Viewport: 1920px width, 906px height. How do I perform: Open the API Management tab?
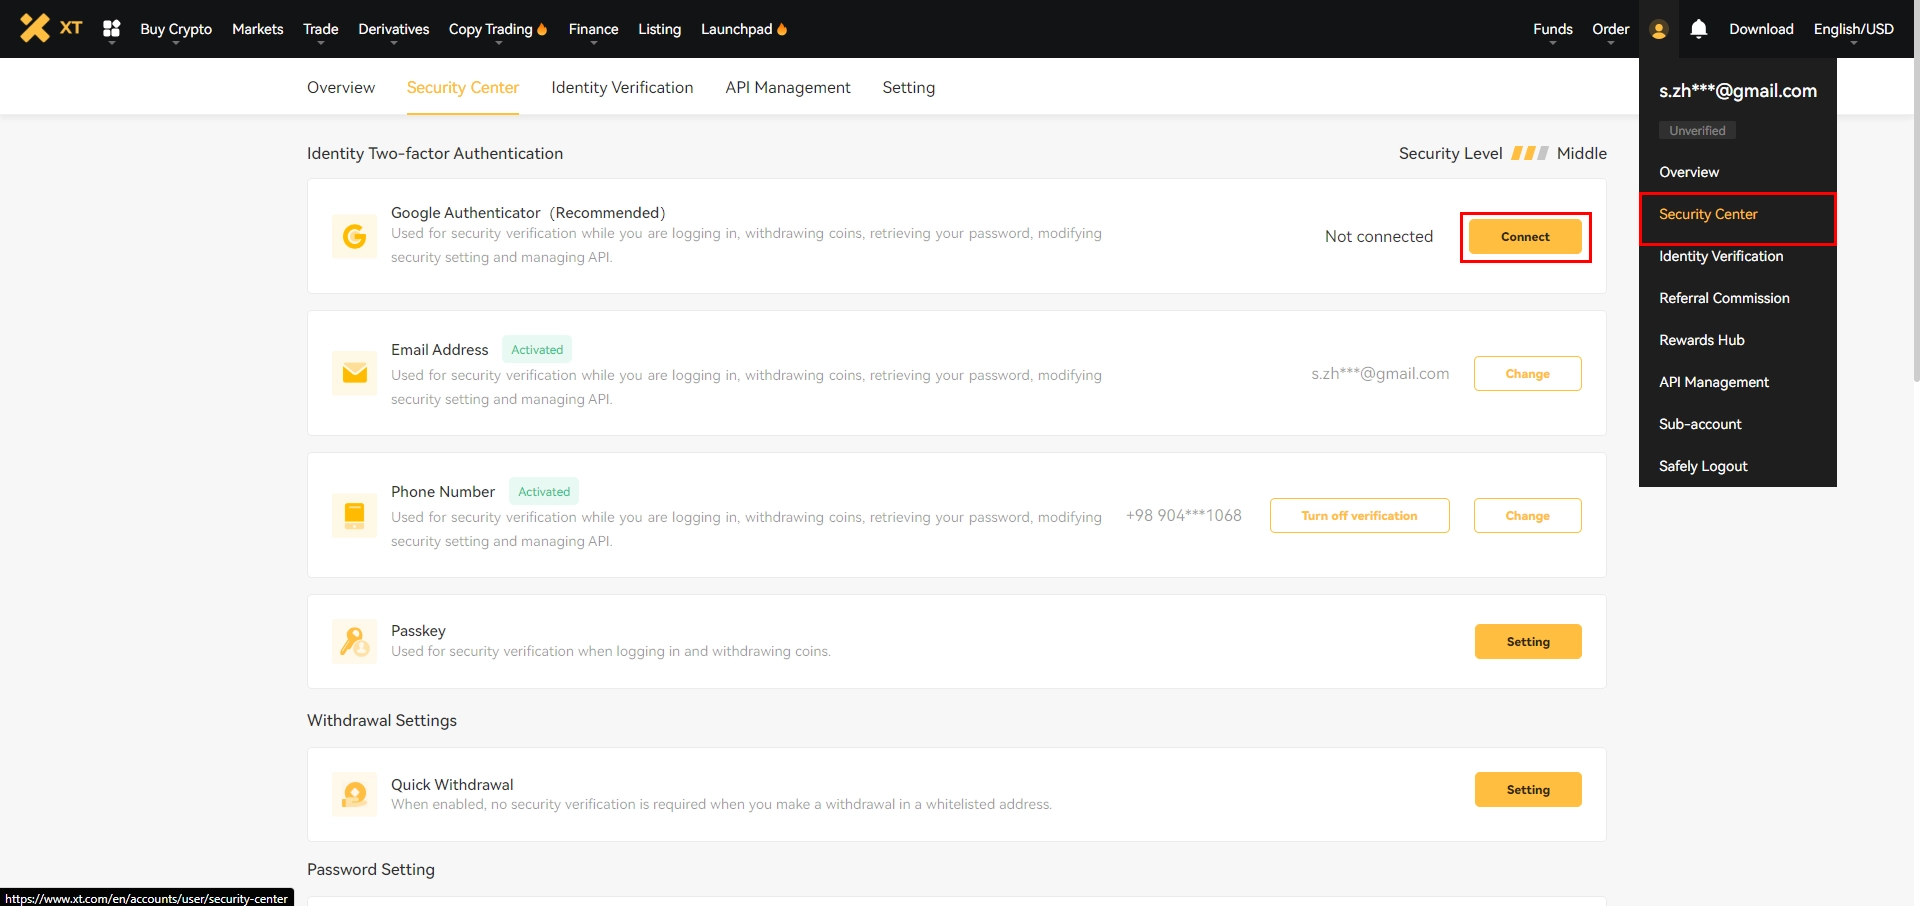coord(788,87)
